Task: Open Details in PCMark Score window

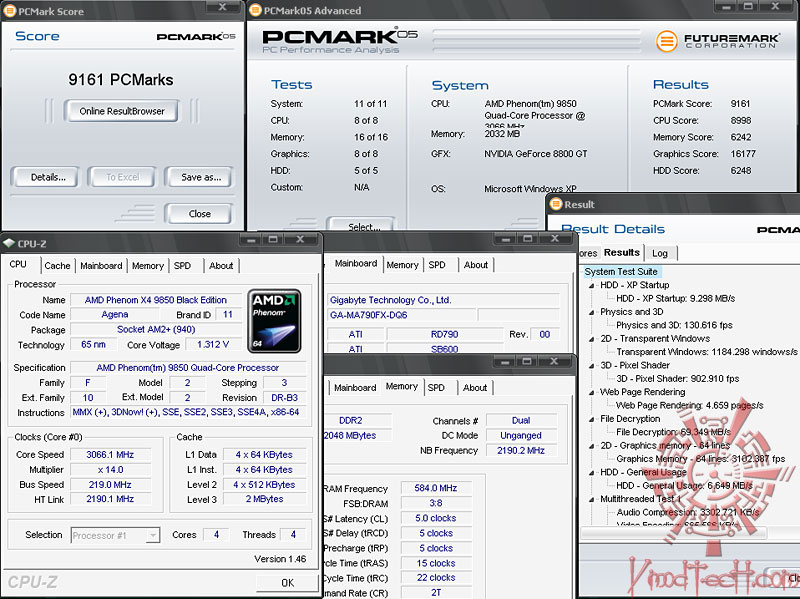Action: pos(47,177)
